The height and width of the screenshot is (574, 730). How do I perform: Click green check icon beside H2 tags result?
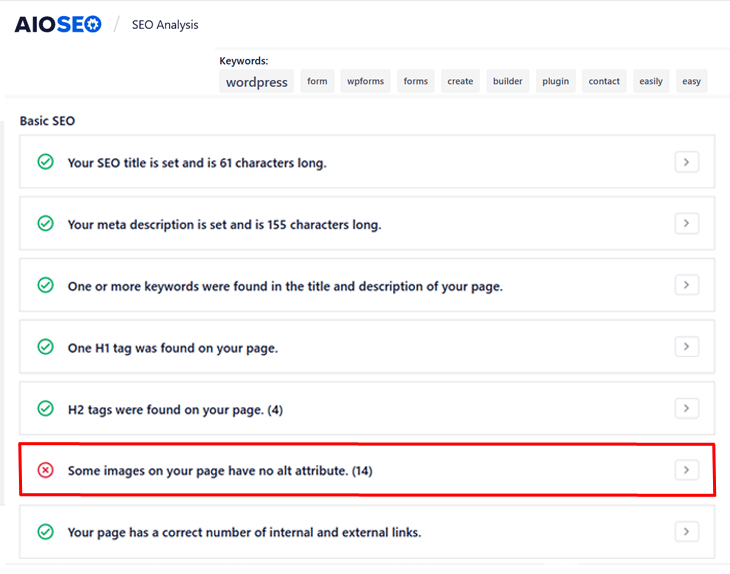46,408
